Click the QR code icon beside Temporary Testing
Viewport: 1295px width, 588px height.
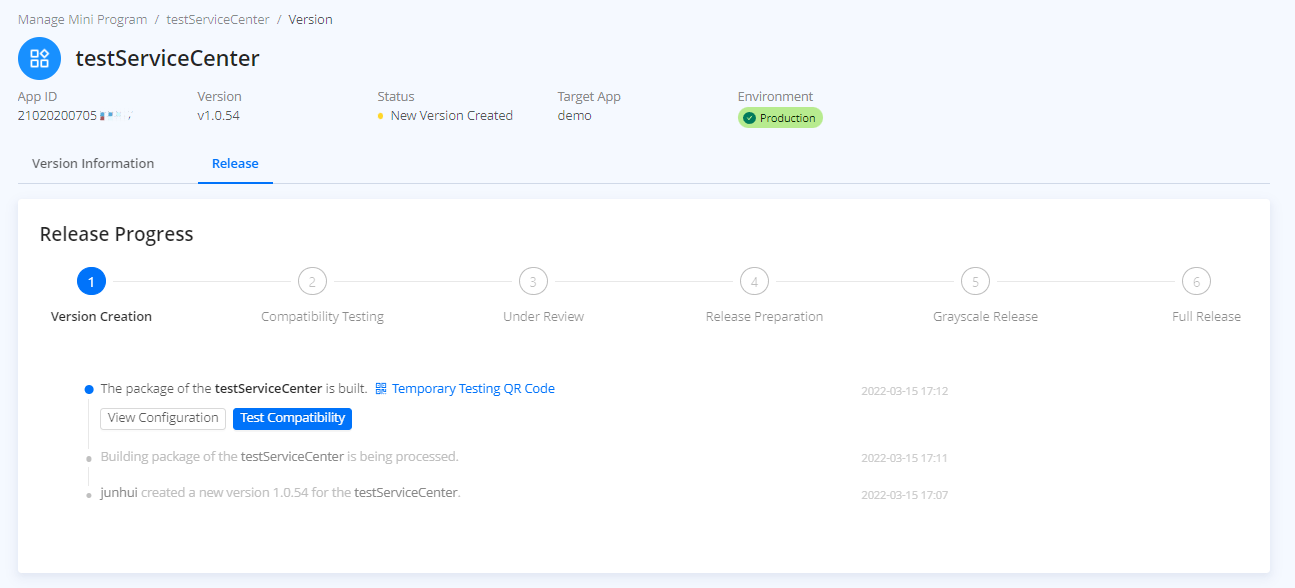[381, 389]
